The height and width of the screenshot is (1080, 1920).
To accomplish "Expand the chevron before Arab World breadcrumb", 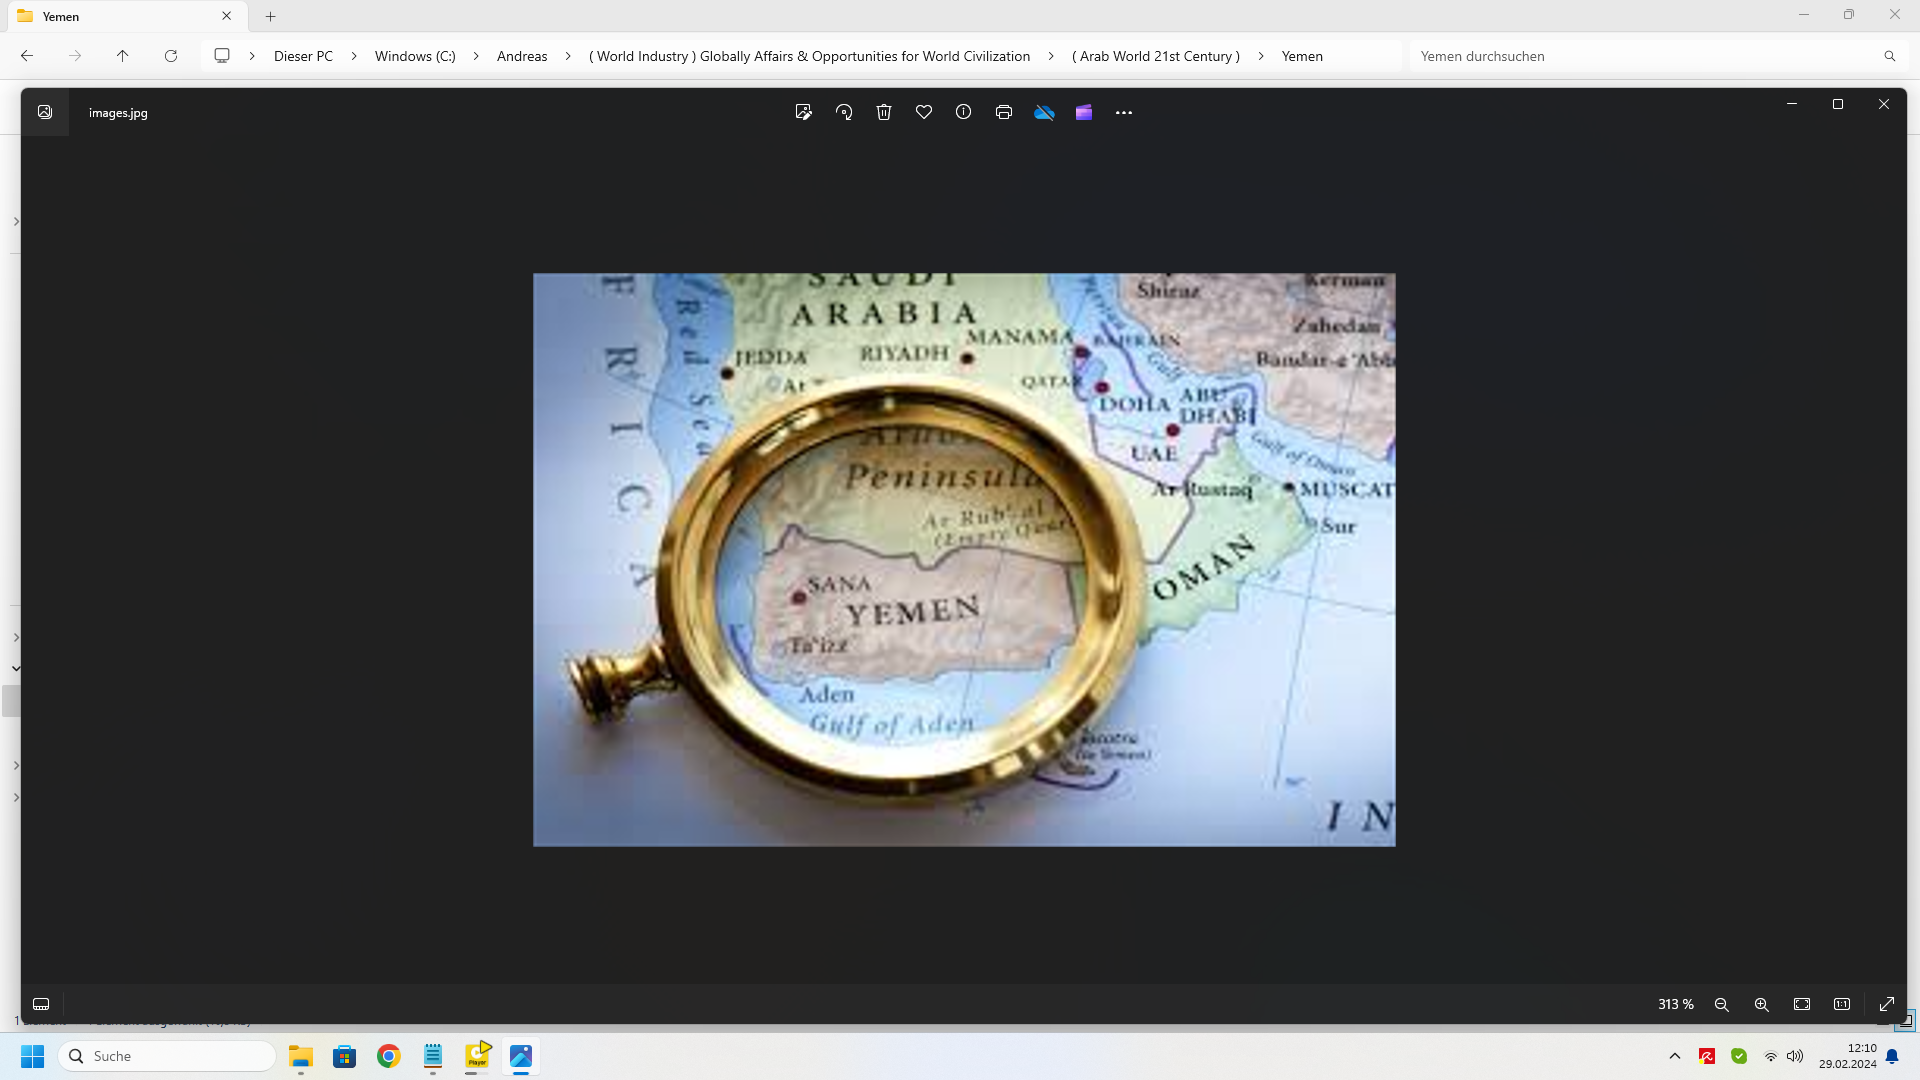I will click(x=1051, y=56).
